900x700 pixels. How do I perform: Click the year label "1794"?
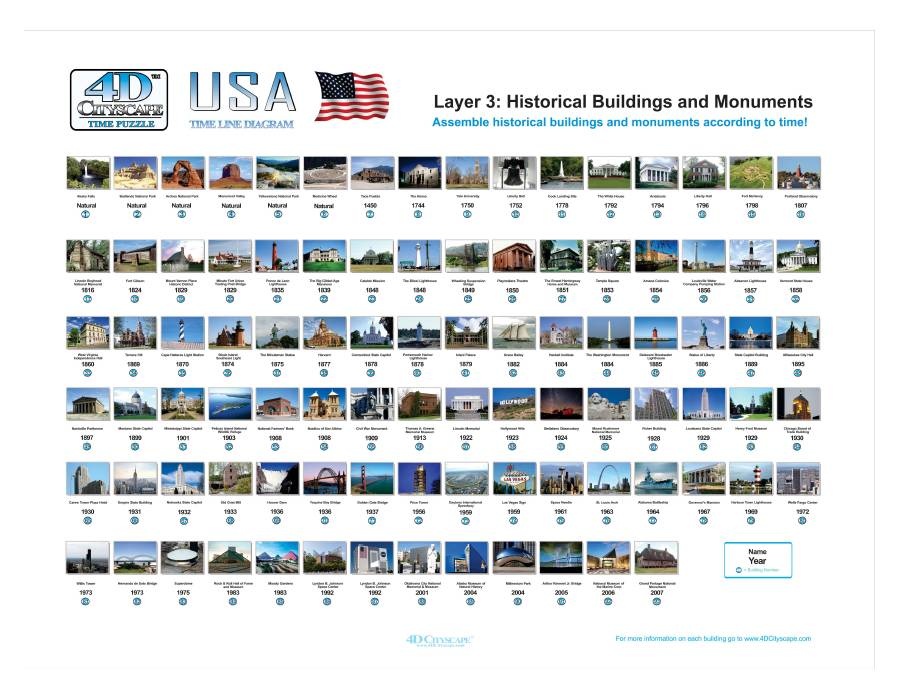click(657, 205)
